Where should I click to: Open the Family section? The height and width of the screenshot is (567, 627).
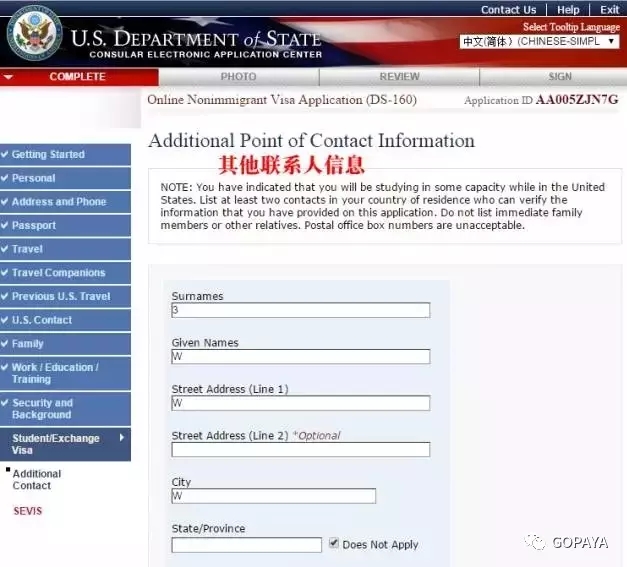tap(65, 343)
